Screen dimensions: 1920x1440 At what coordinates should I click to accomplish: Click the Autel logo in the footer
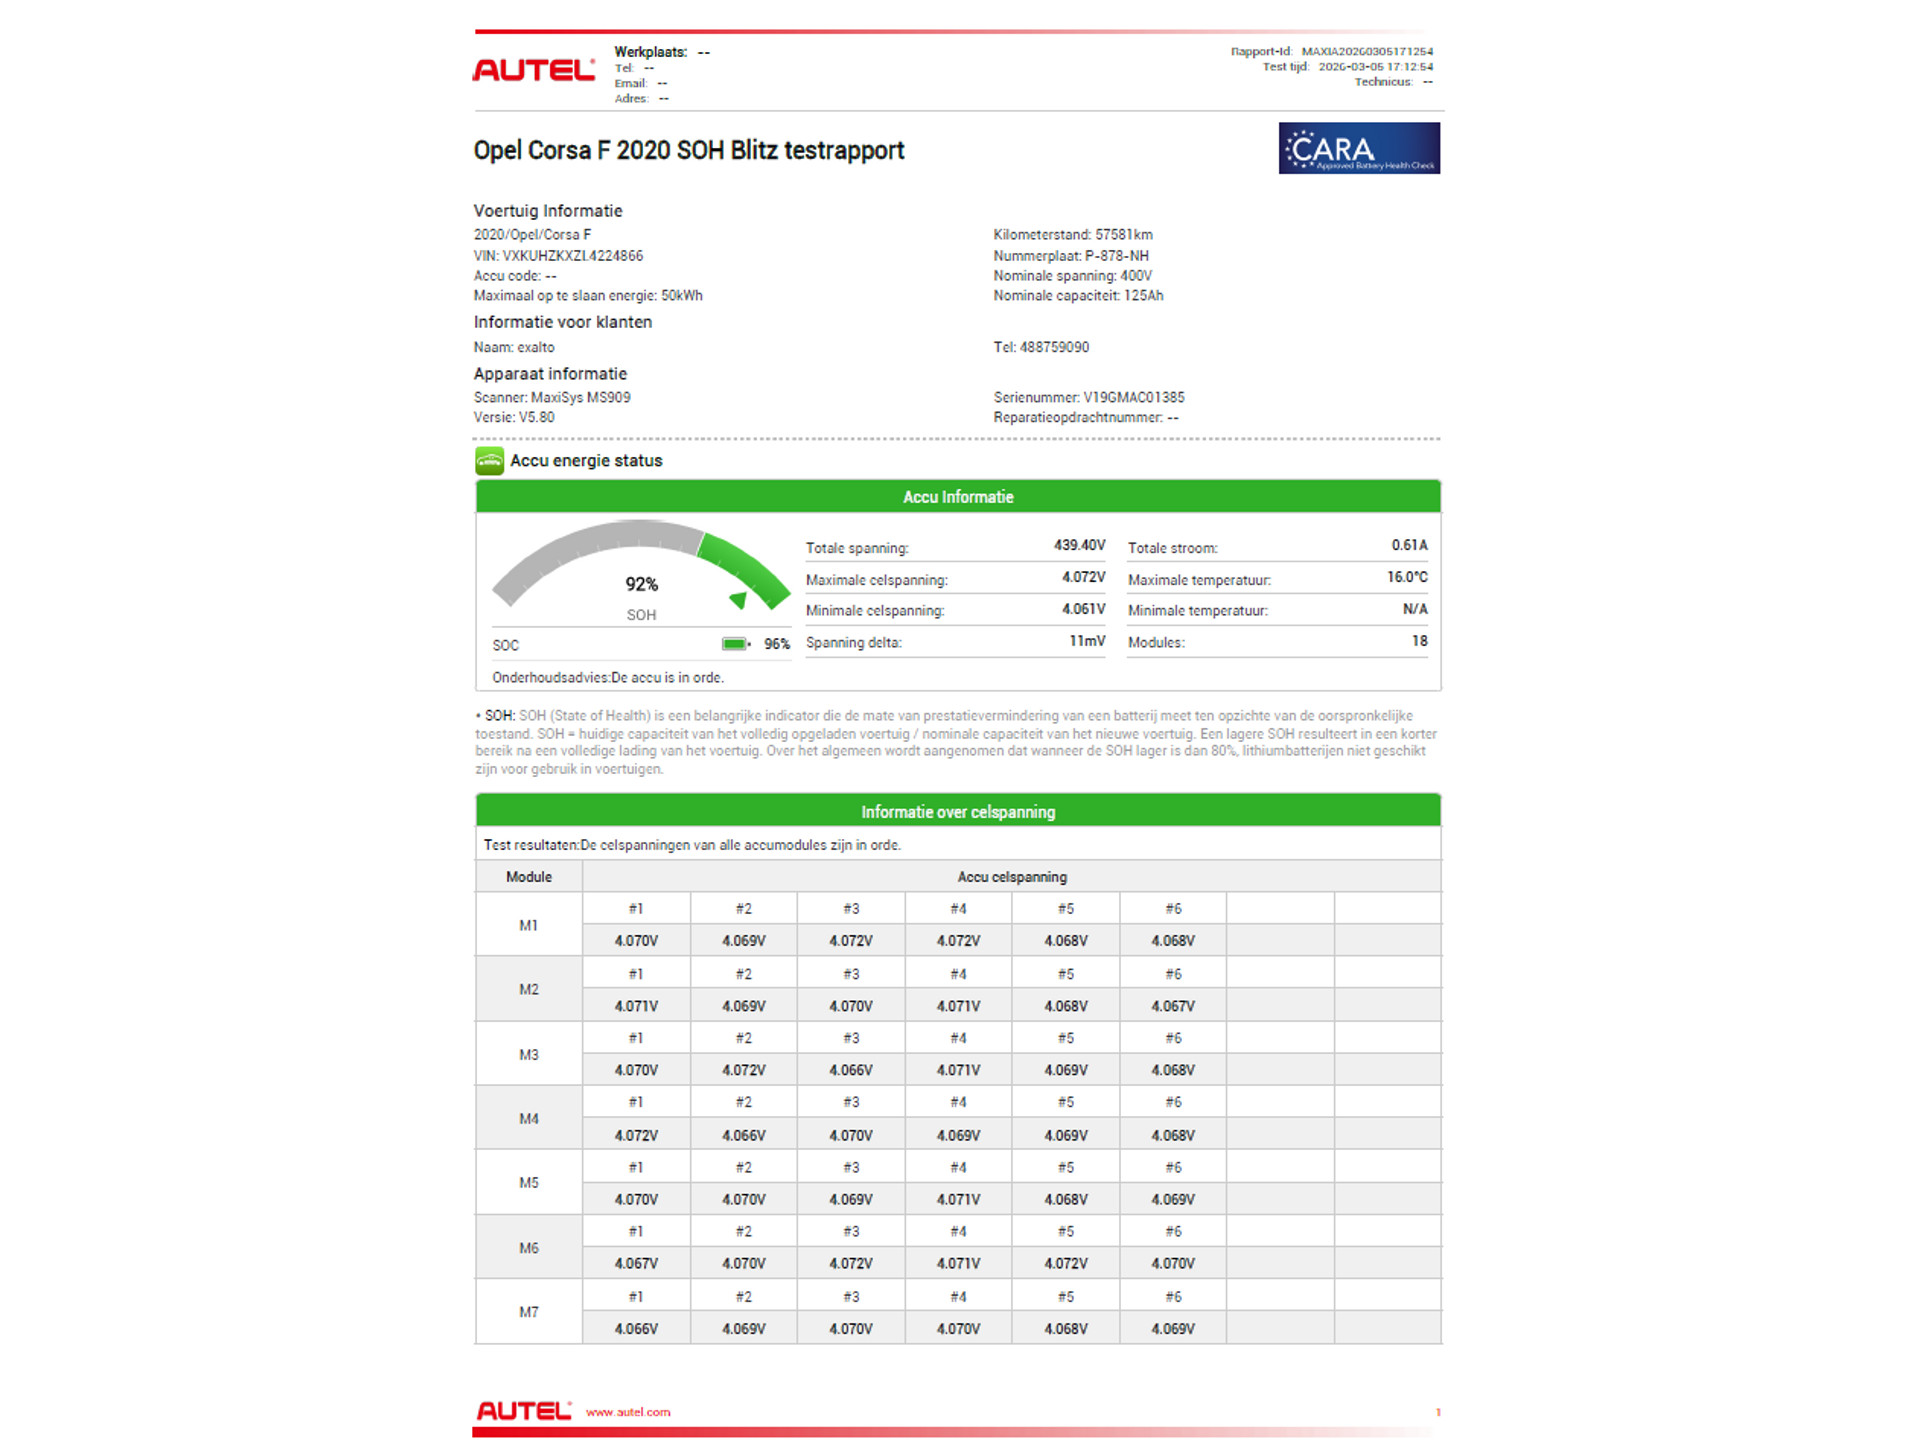click(523, 1410)
